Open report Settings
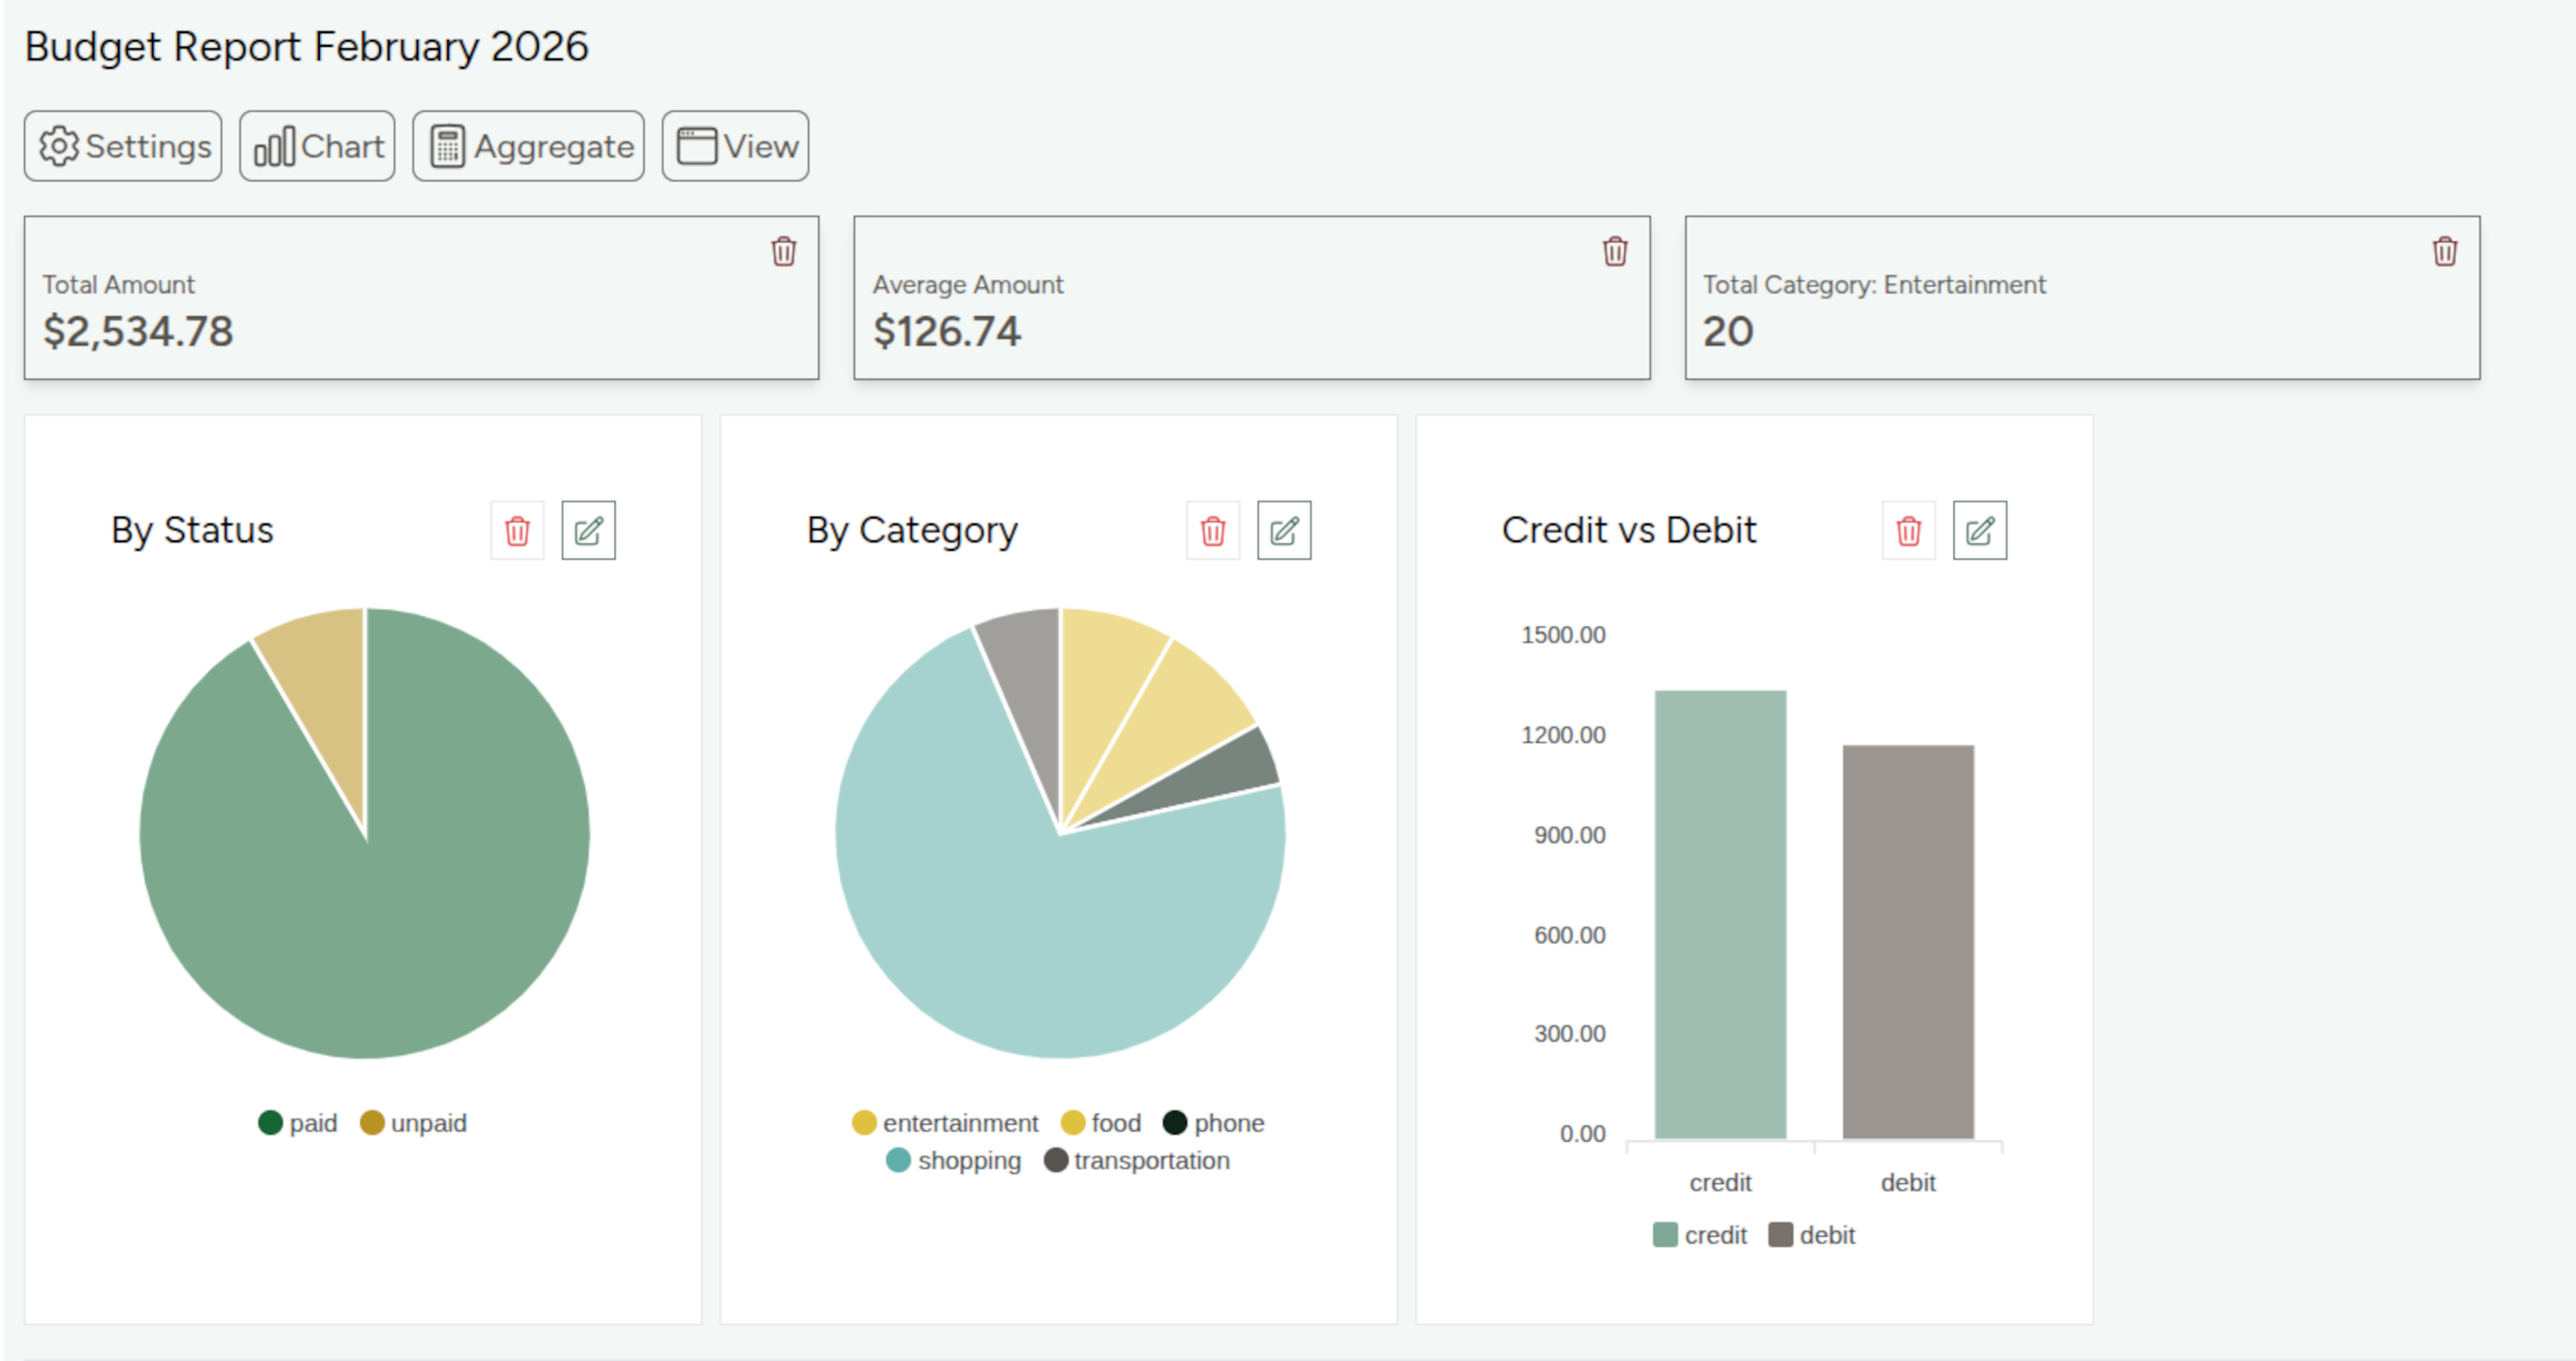2576x1361 pixels. click(x=123, y=146)
